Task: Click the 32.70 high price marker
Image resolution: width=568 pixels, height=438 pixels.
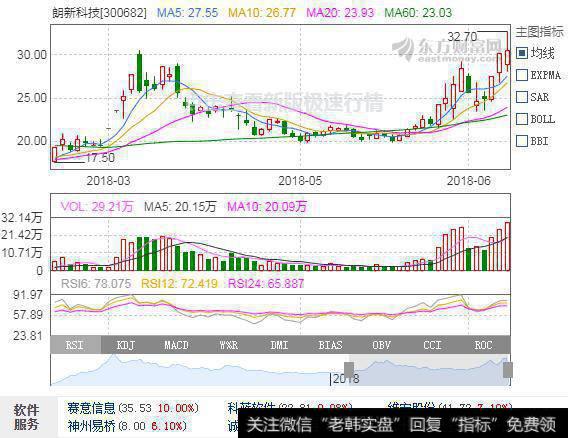Action: [x=462, y=37]
